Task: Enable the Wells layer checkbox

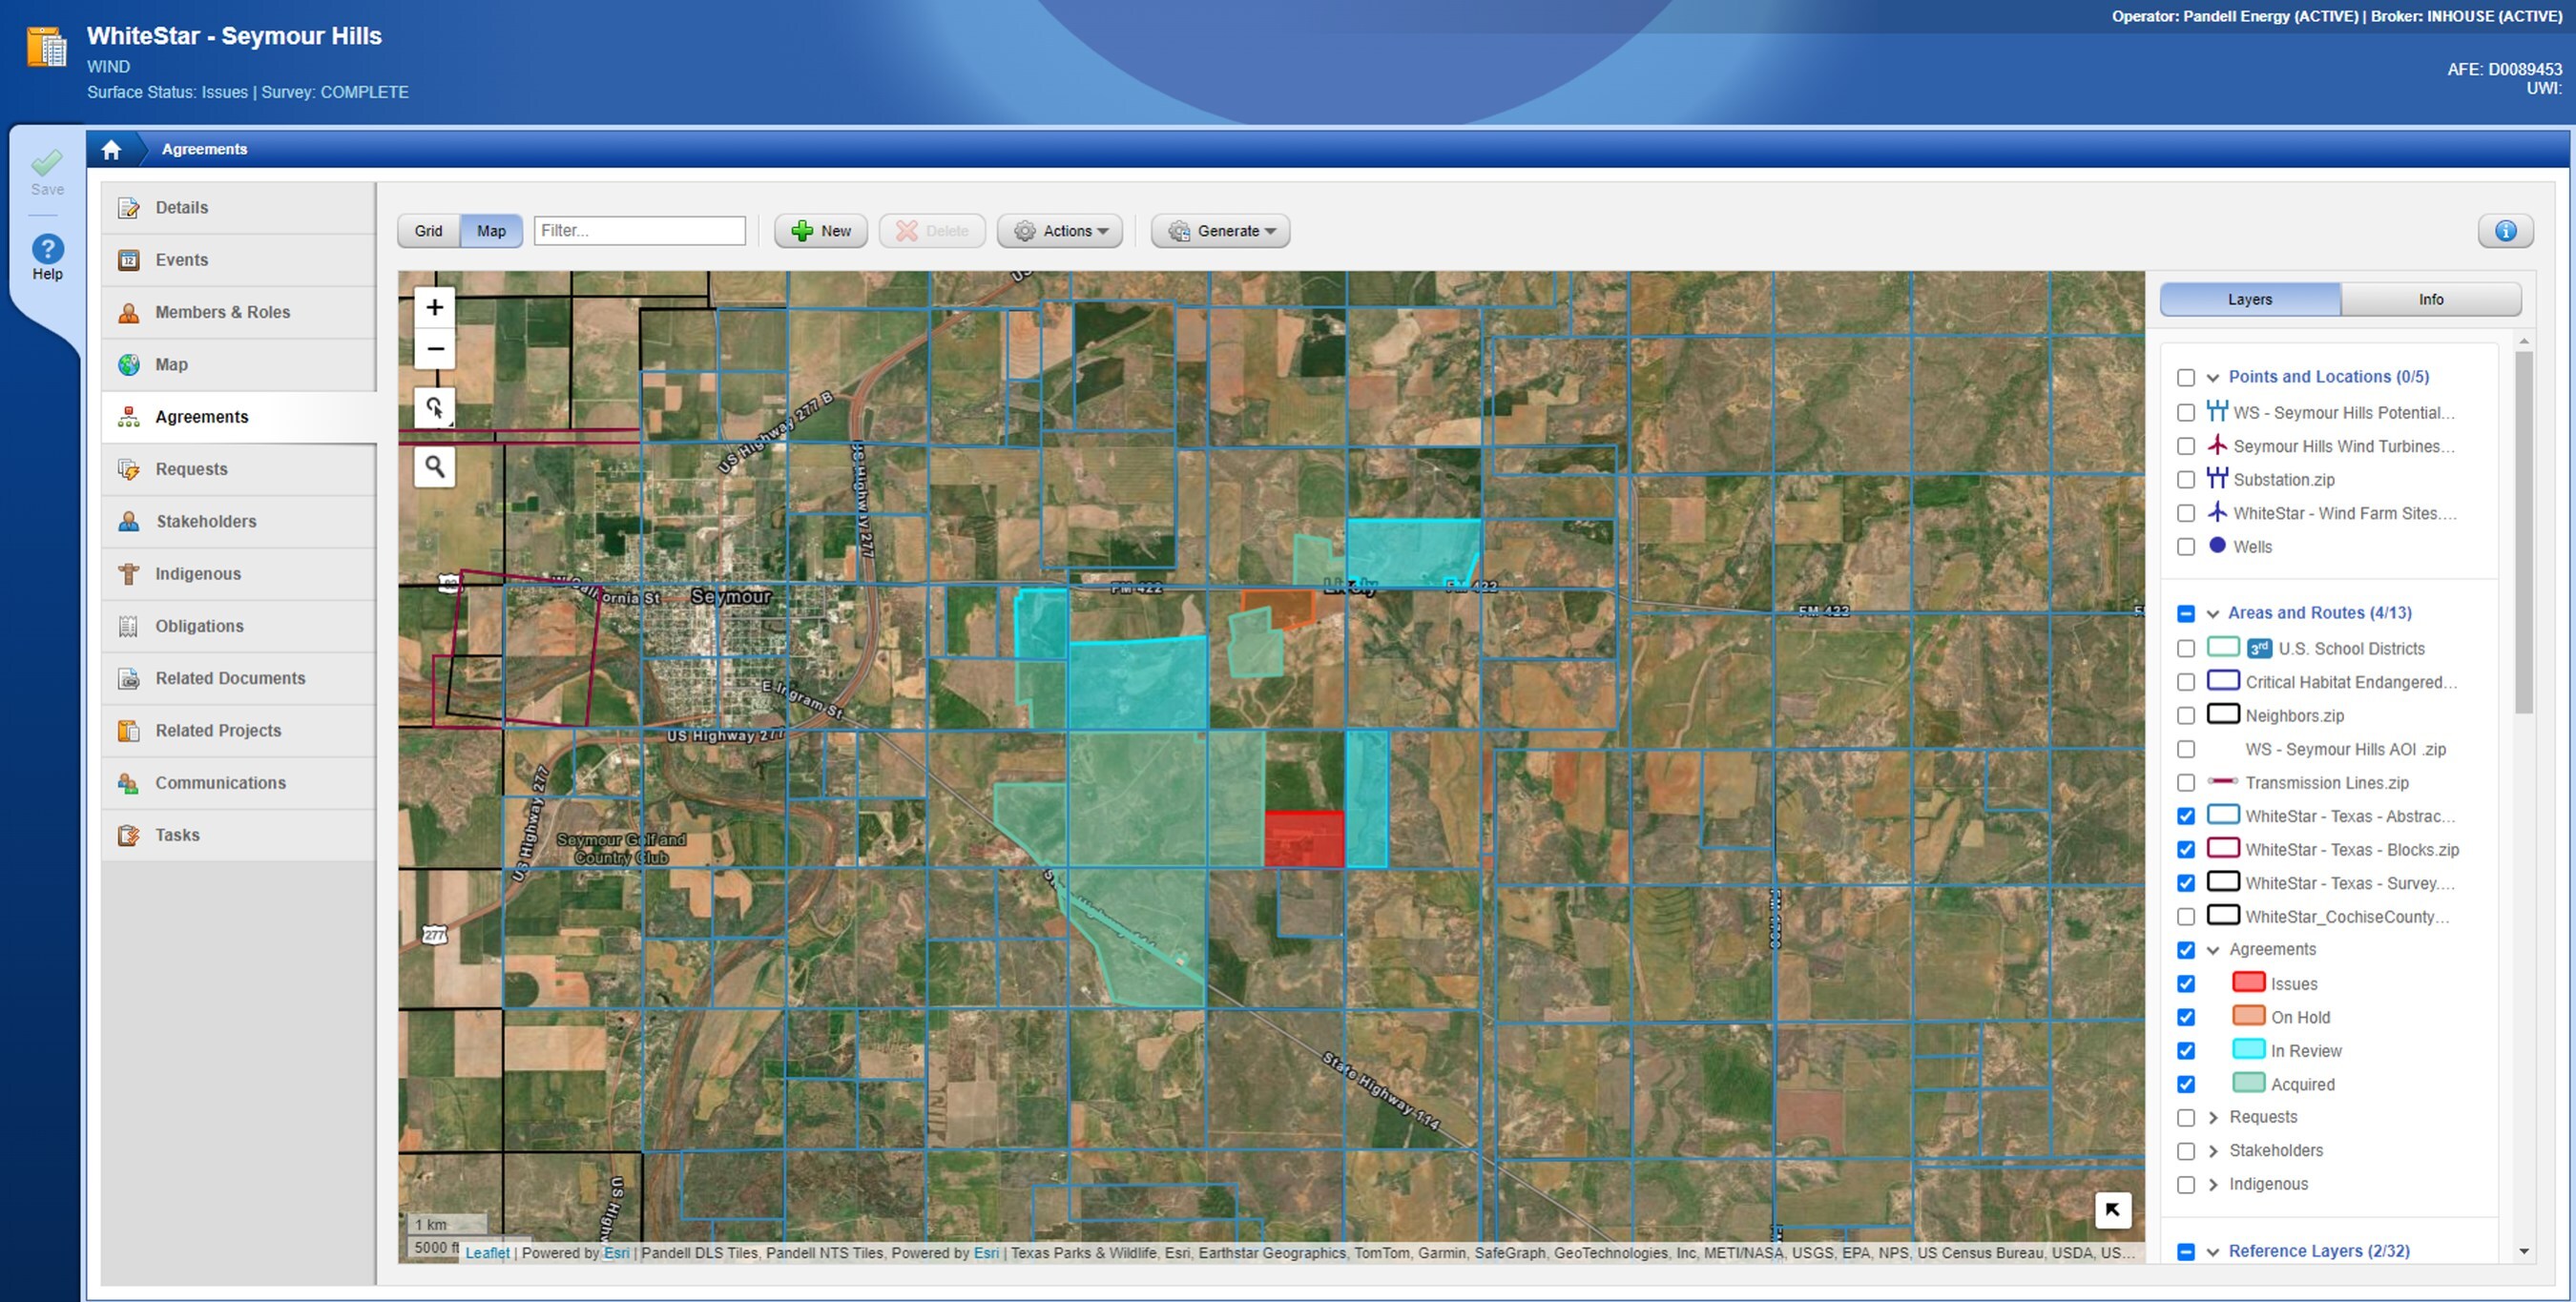Action: [2185, 547]
